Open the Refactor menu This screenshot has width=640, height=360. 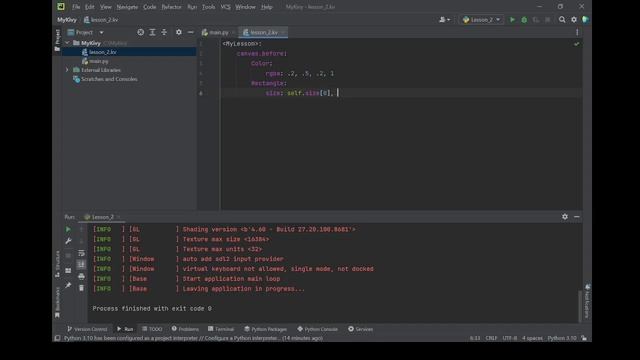(x=171, y=7)
